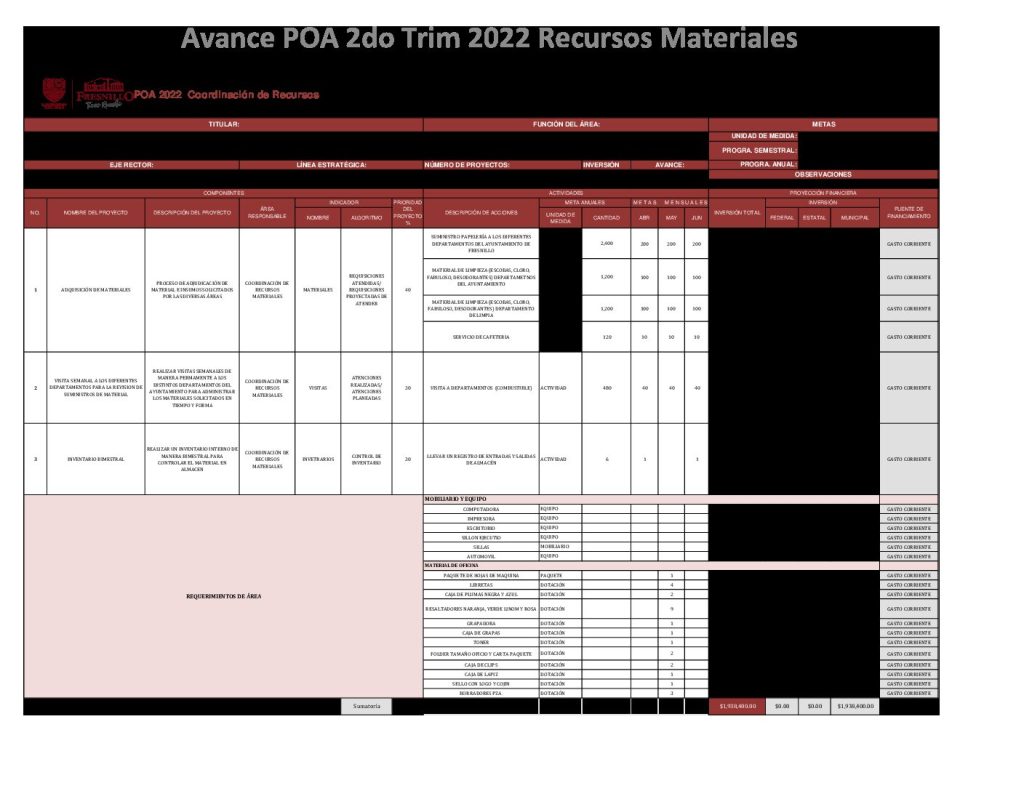Click the Fresnillo logo in header
Screen dimensions: 1024x791
click(x=102, y=90)
